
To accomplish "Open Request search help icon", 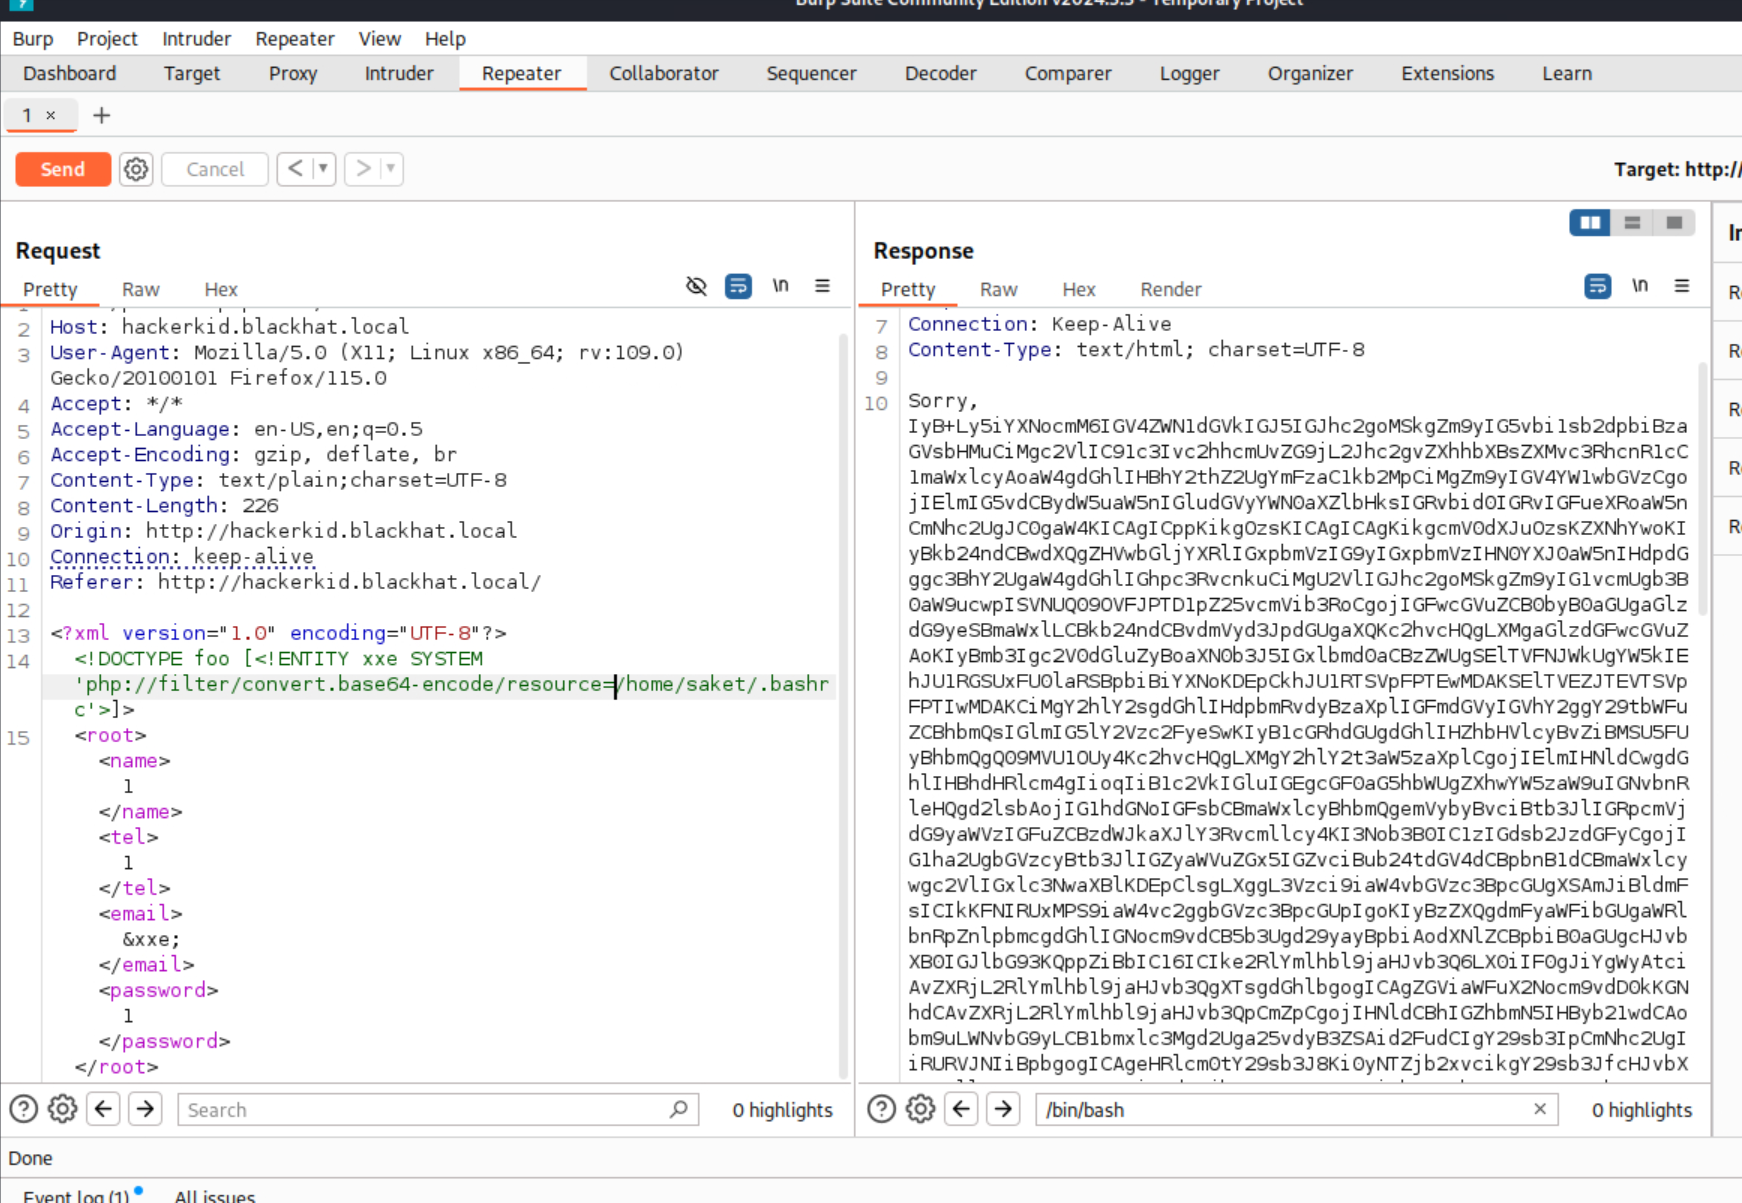I will pyautogui.click(x=24, y=1109).
